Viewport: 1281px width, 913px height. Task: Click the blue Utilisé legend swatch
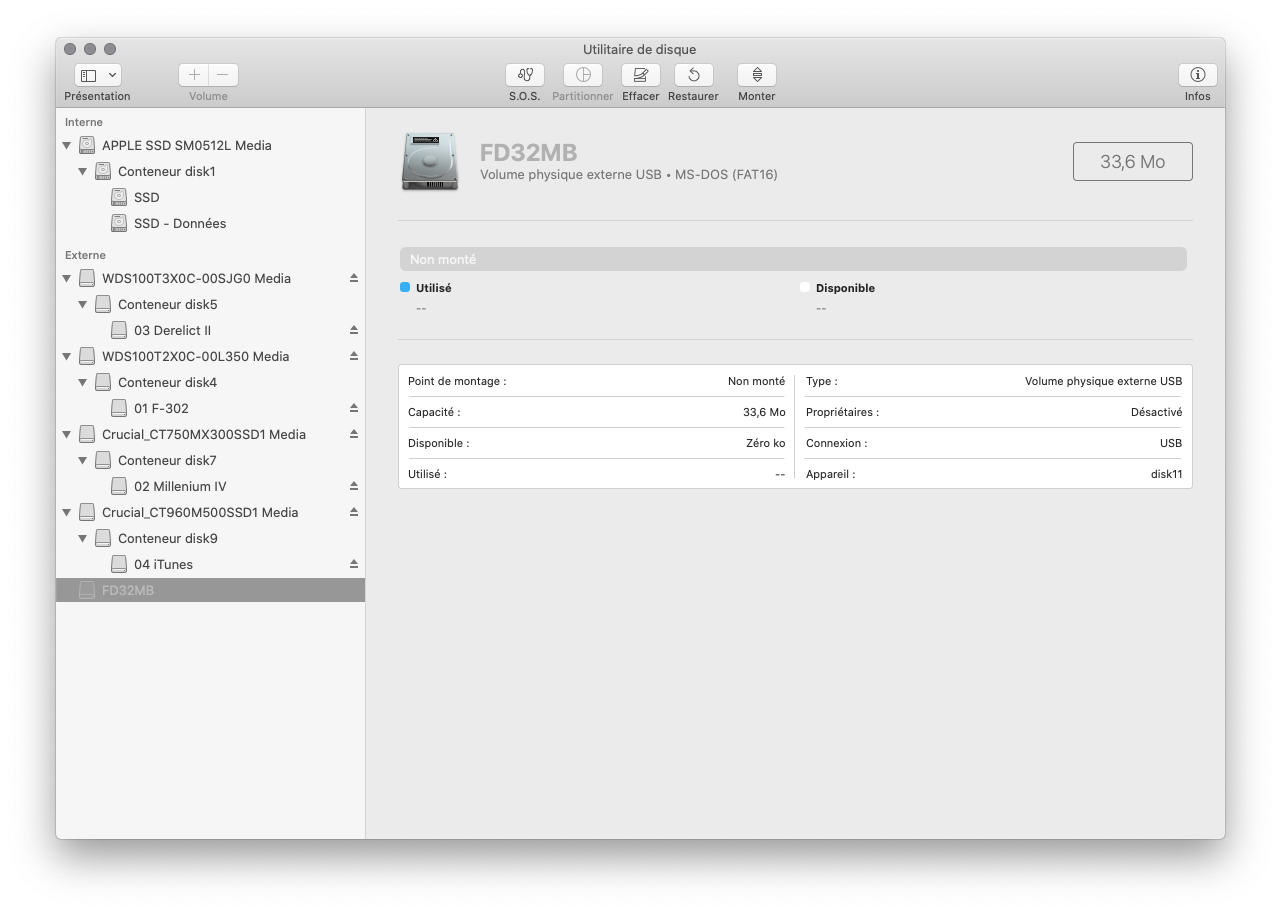click(405, 288)
